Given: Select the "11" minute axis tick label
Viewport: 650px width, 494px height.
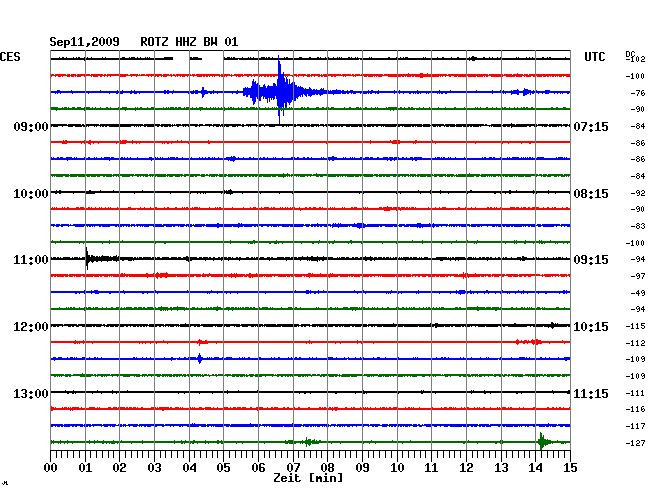Looking at the screenshot, I should [x=431, y=468].
